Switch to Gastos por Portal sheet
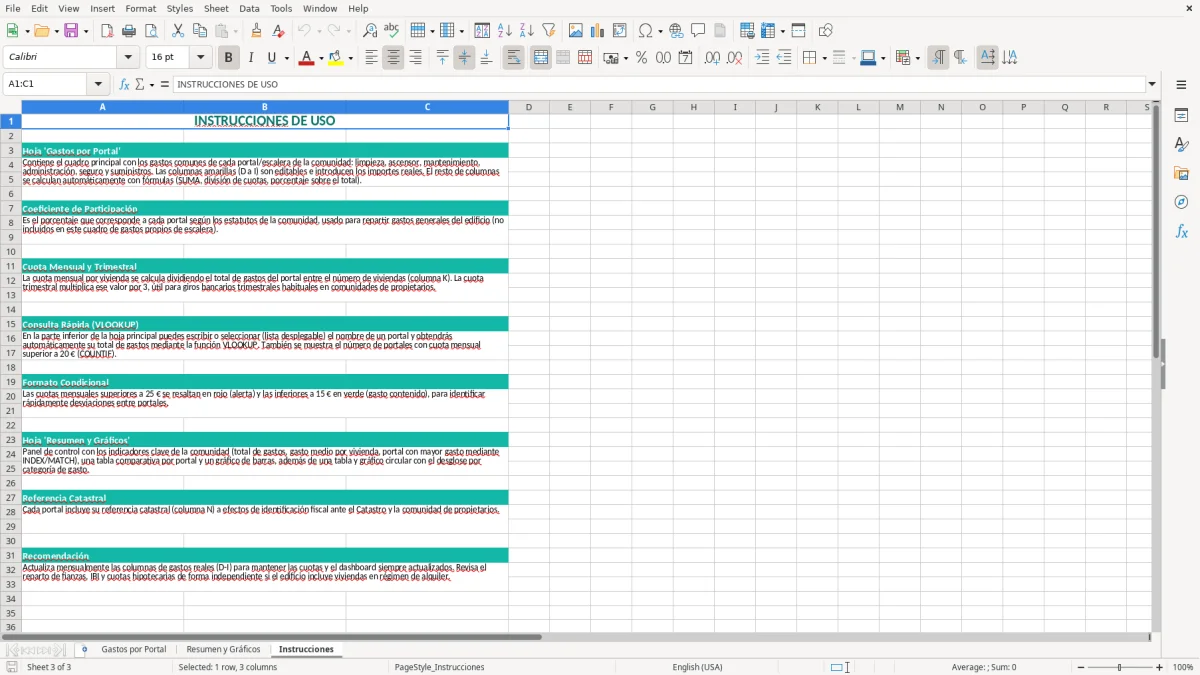Screen dimensions: 1200x675 pos(134,649)
